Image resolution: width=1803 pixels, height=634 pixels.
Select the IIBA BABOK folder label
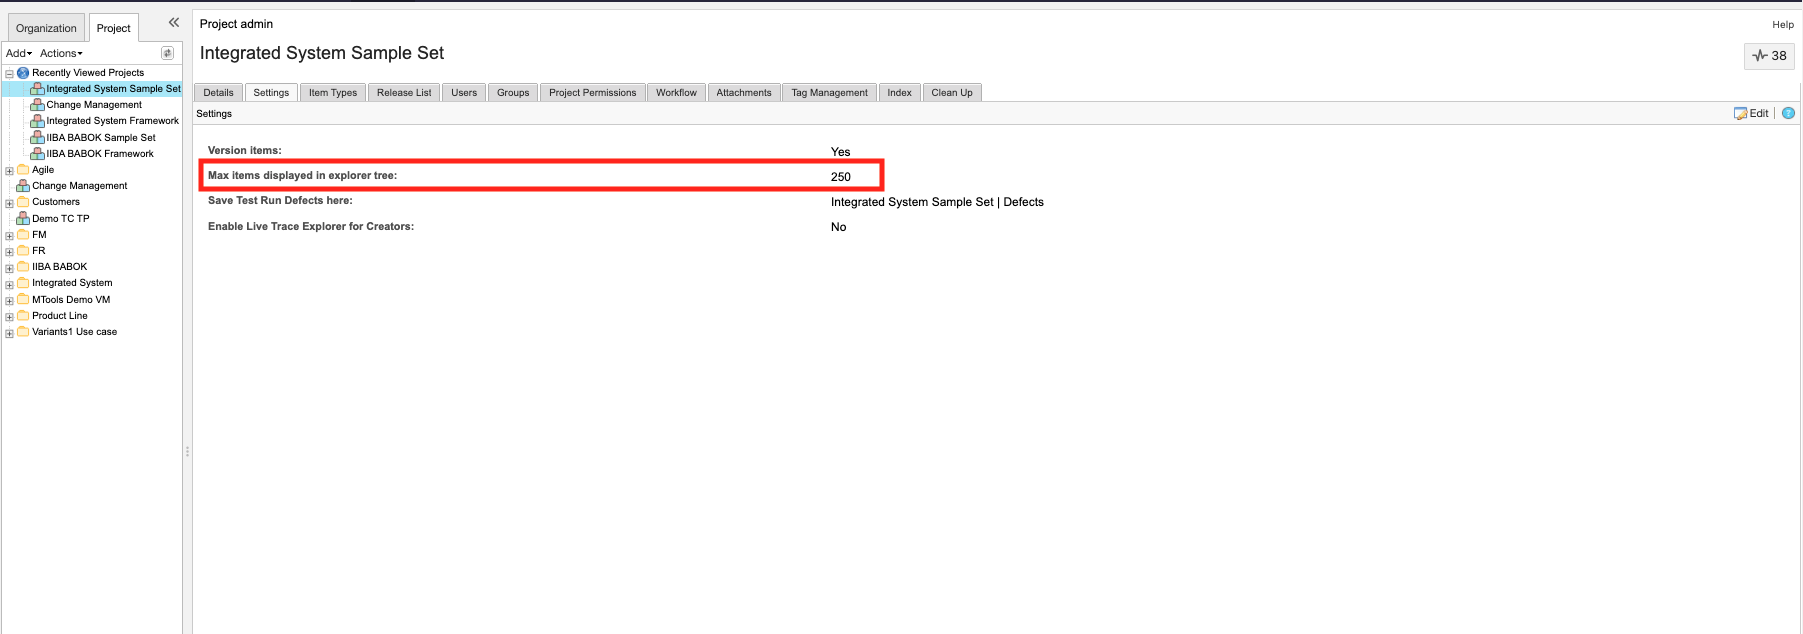pos(59,267)
